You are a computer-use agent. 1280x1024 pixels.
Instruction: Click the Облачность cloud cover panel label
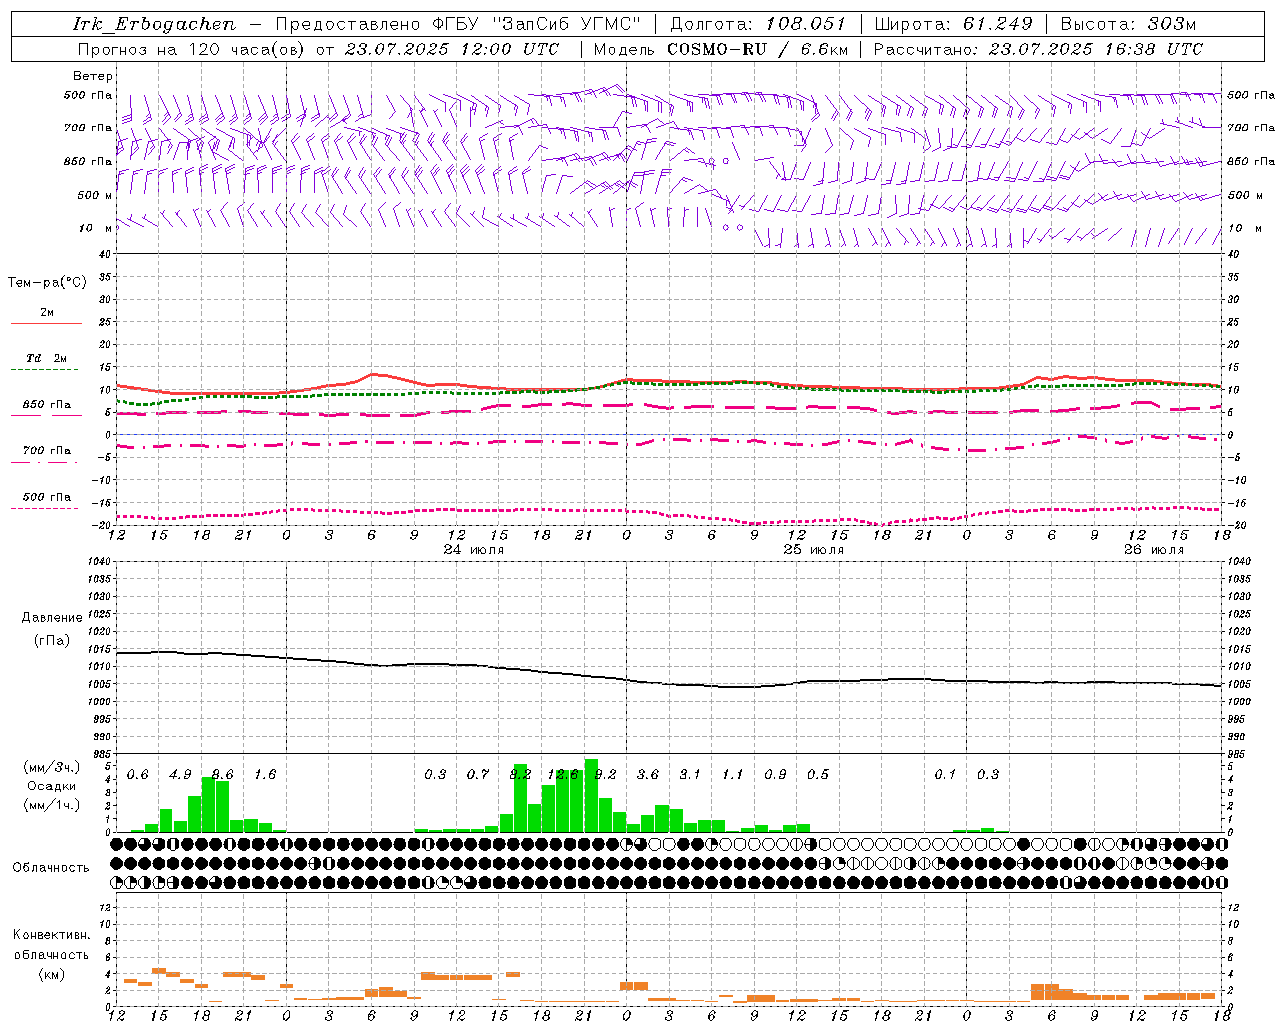tap(51, 867)
